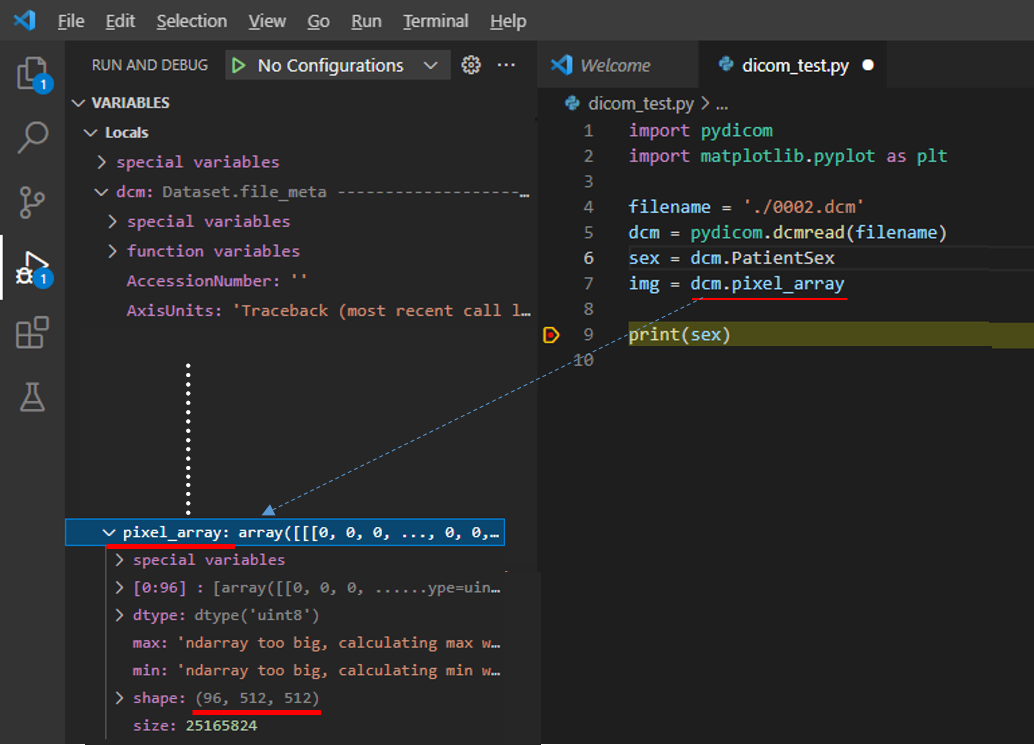Start debugging with green play icon
The height and width of the screenshot is (745, 1034).
[239, 65]
